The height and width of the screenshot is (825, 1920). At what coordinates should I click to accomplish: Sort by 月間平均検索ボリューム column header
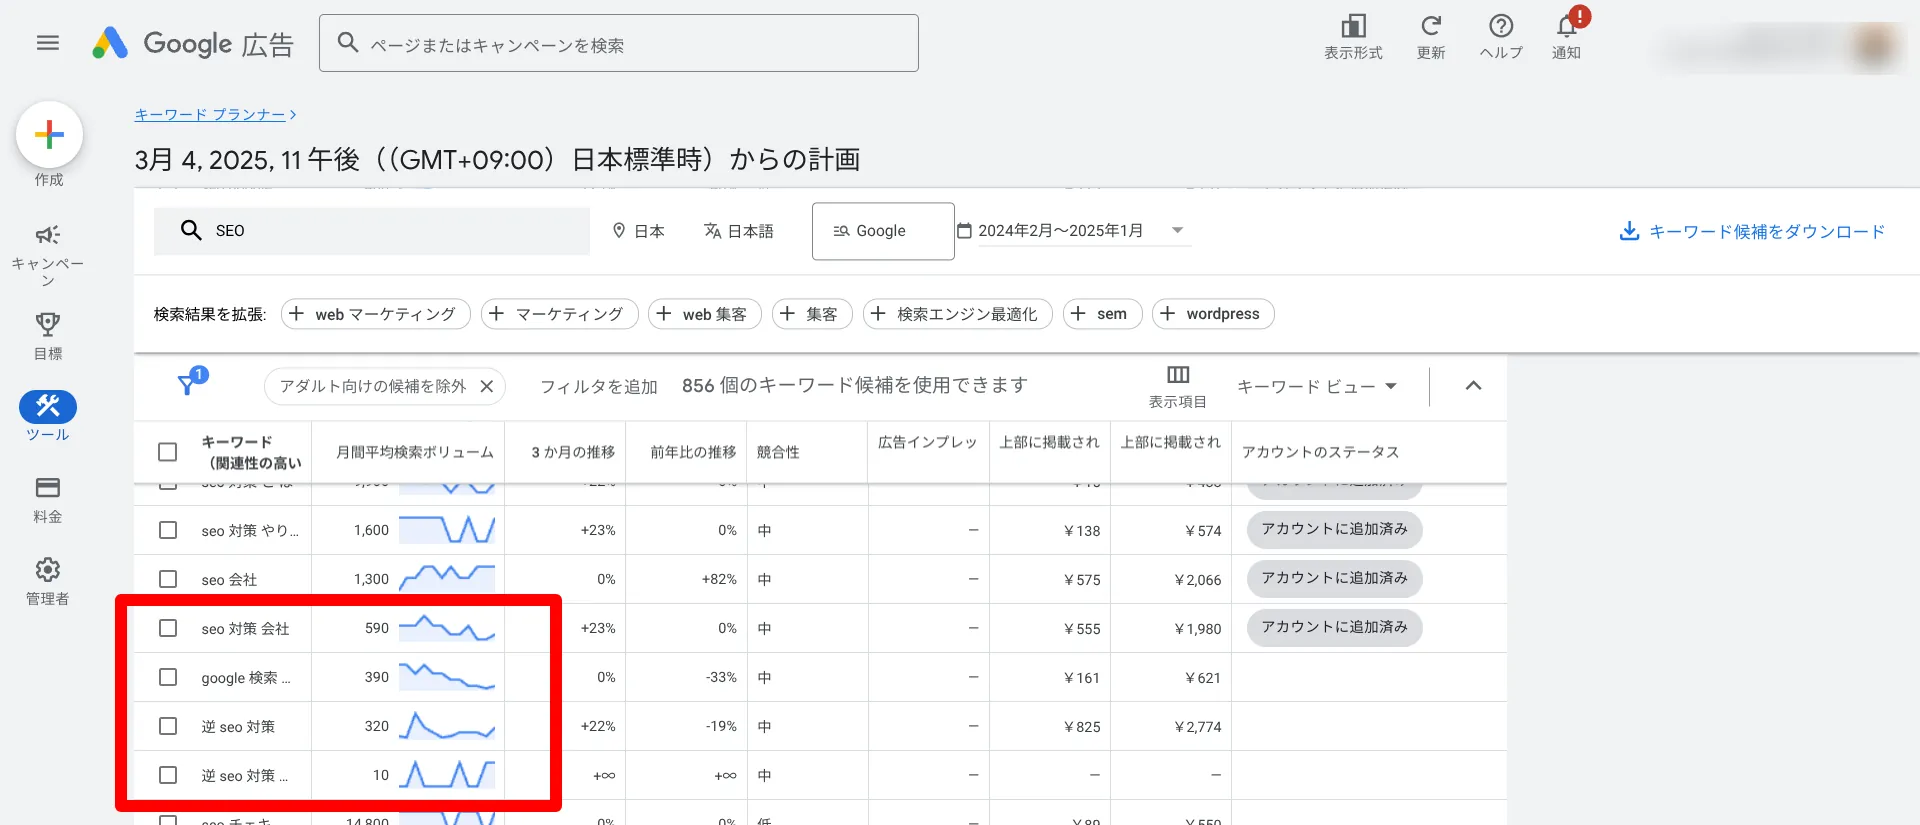click(x=414, y=452)
